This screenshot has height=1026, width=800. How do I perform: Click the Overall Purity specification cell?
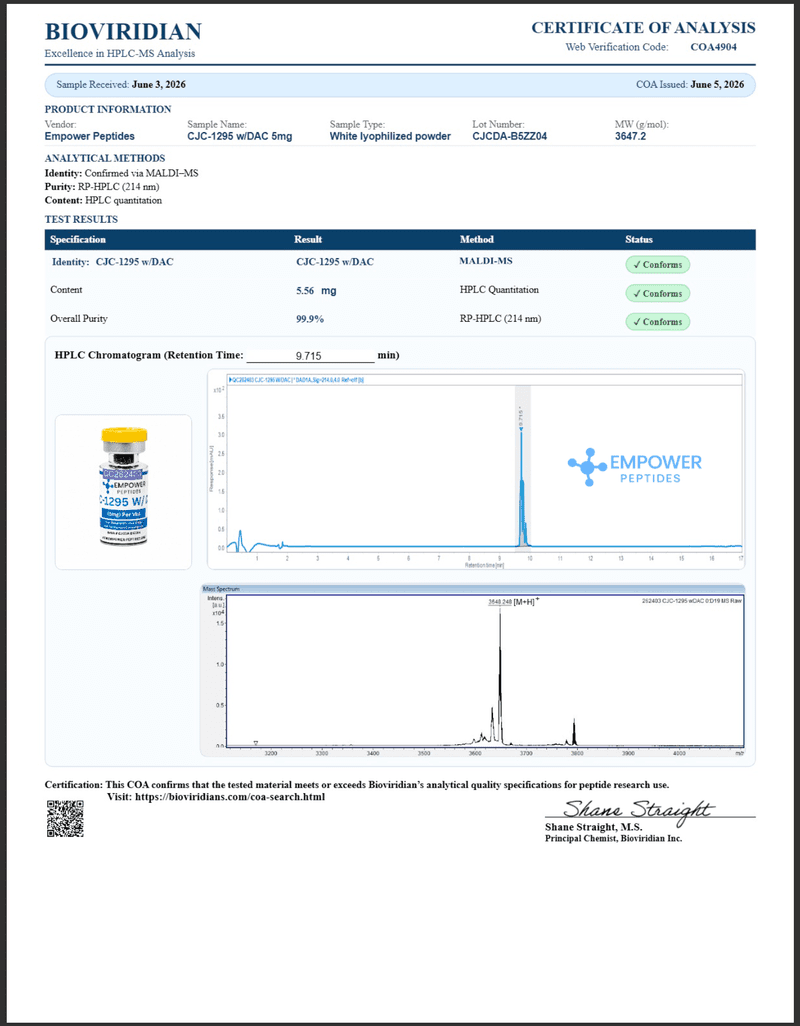(x=79, y=319)
